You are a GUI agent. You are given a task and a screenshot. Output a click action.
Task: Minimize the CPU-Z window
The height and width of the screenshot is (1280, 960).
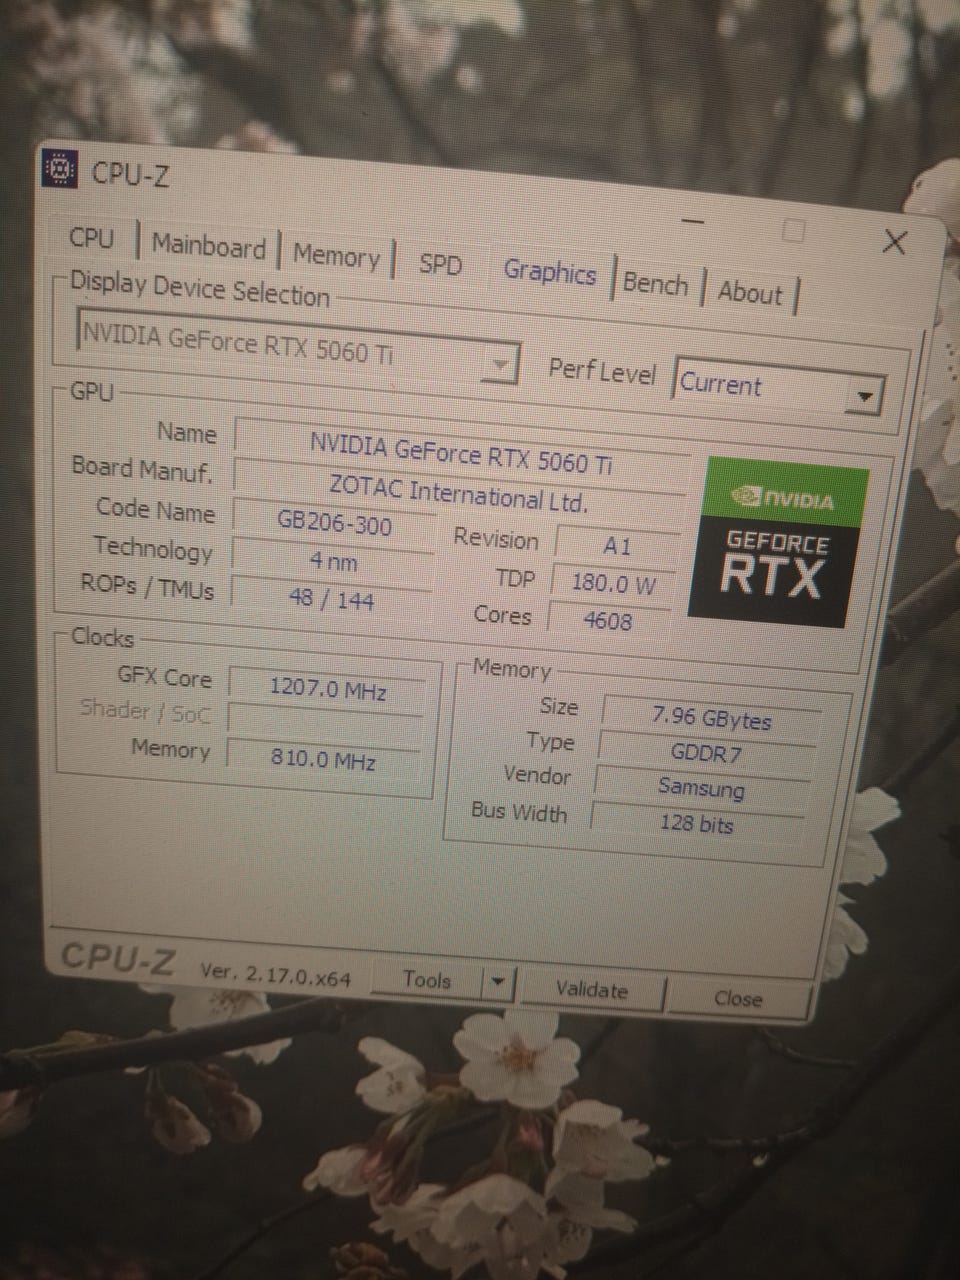click(694, 221)
